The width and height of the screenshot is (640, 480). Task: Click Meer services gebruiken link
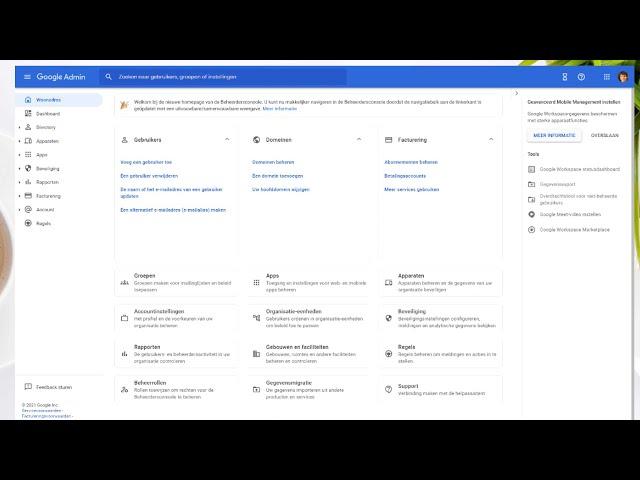pos(412,189)
